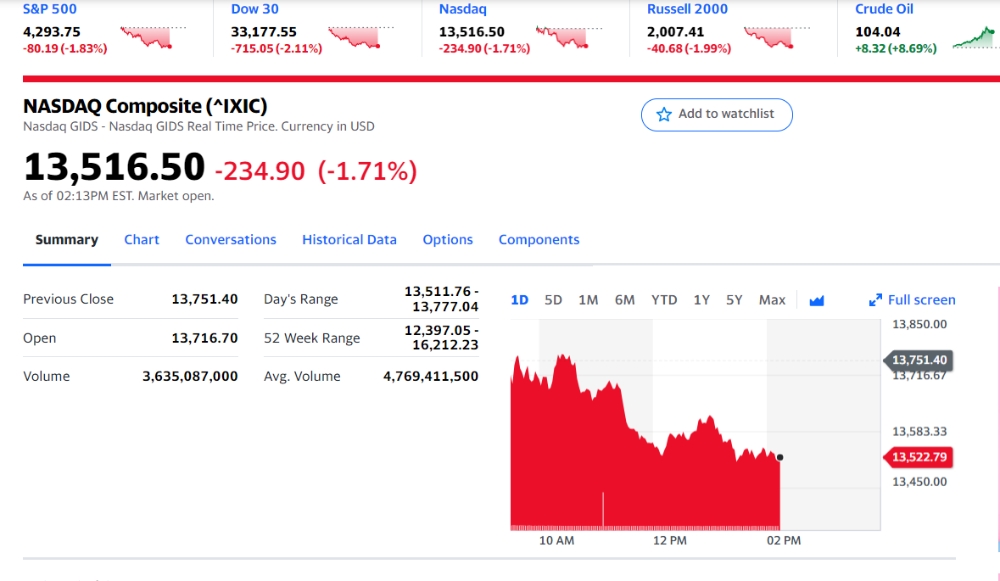This screenshot has width=1000, height=581.
Task: Open the Historical Data tab
Action: click(349, 240)
